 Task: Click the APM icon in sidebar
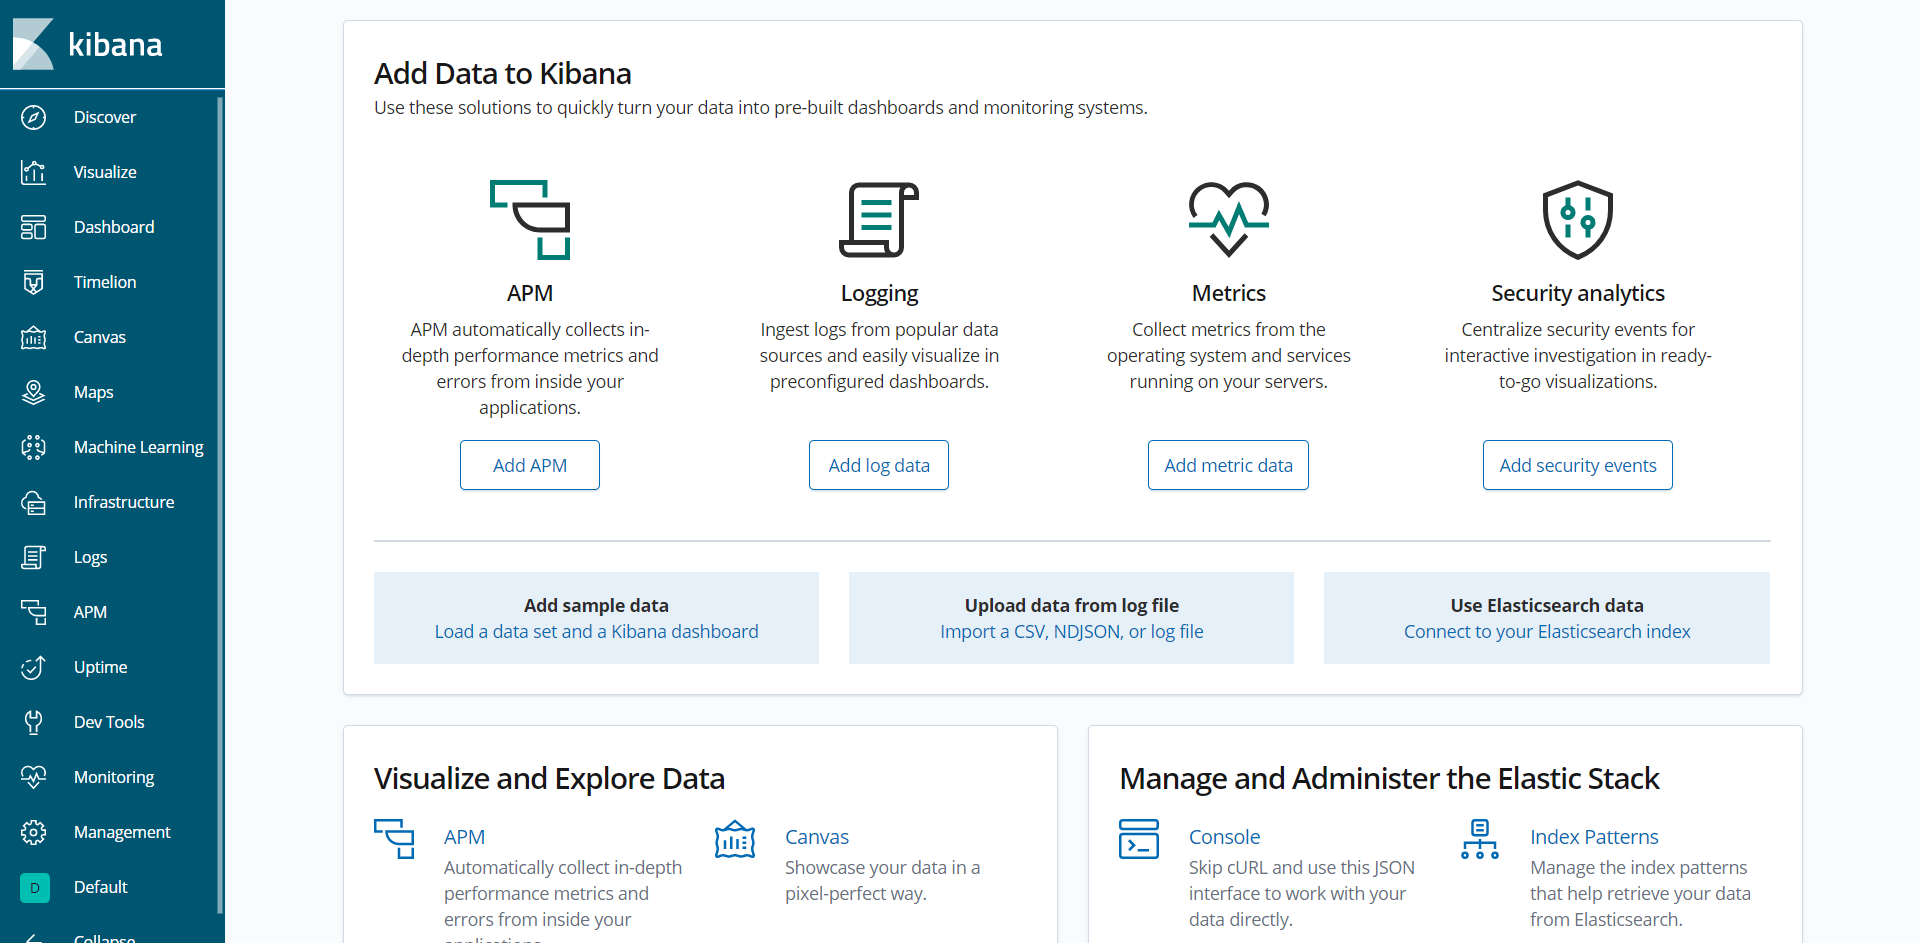point(33,612)
